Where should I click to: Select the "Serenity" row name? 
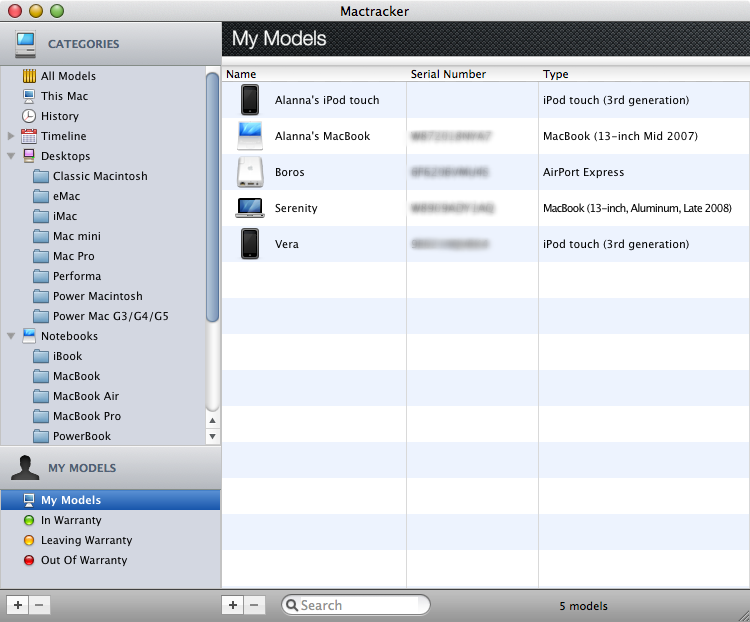[296, 208]
